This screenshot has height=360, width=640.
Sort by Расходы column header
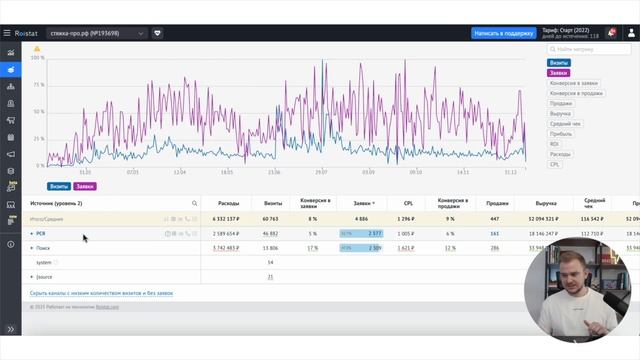tap(228, 203)
